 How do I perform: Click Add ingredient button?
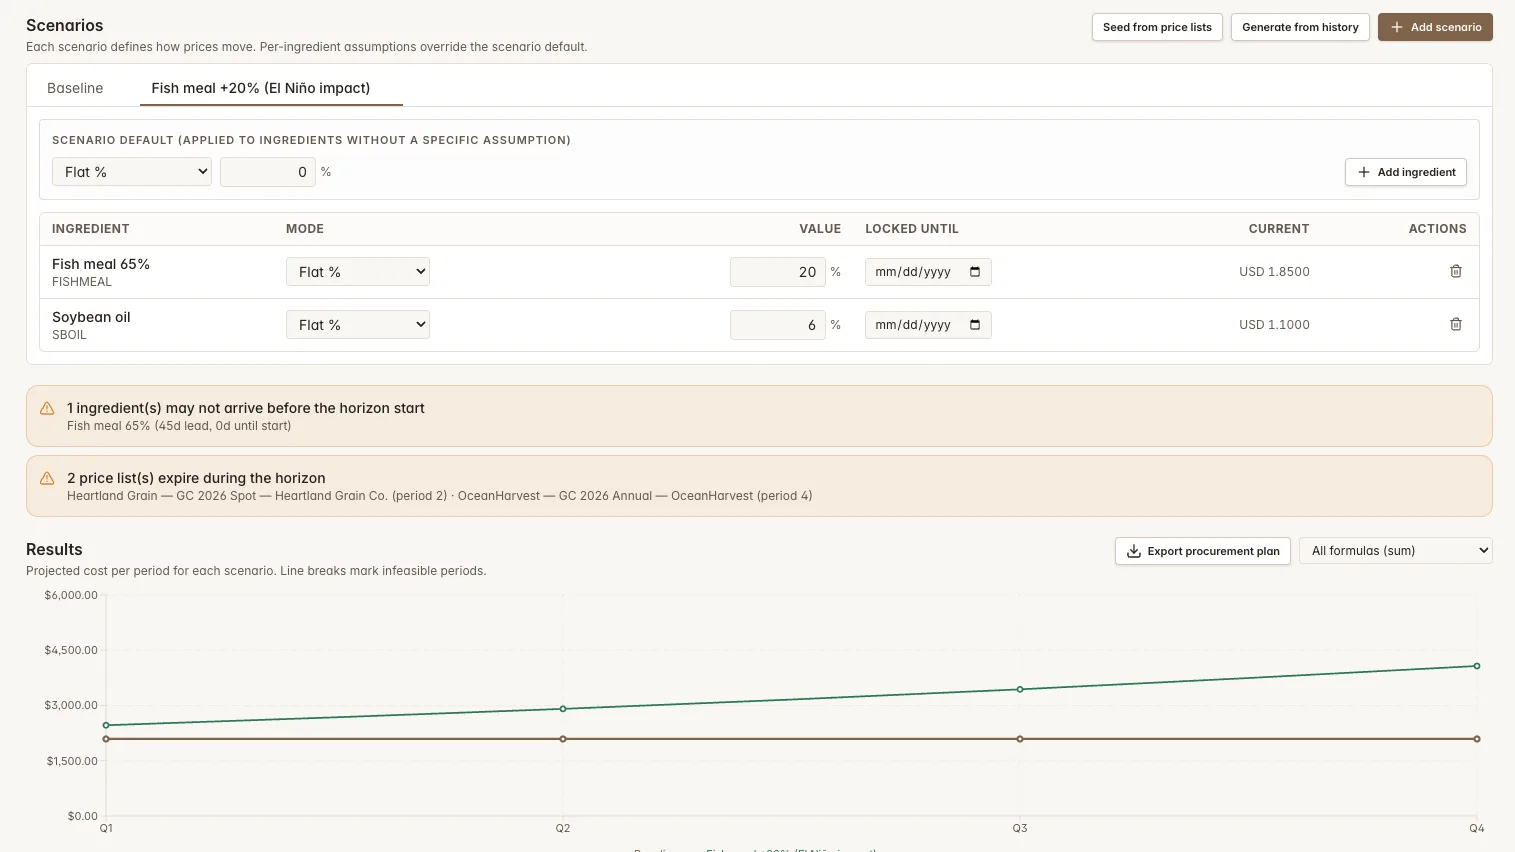[x=1406, y=172]
